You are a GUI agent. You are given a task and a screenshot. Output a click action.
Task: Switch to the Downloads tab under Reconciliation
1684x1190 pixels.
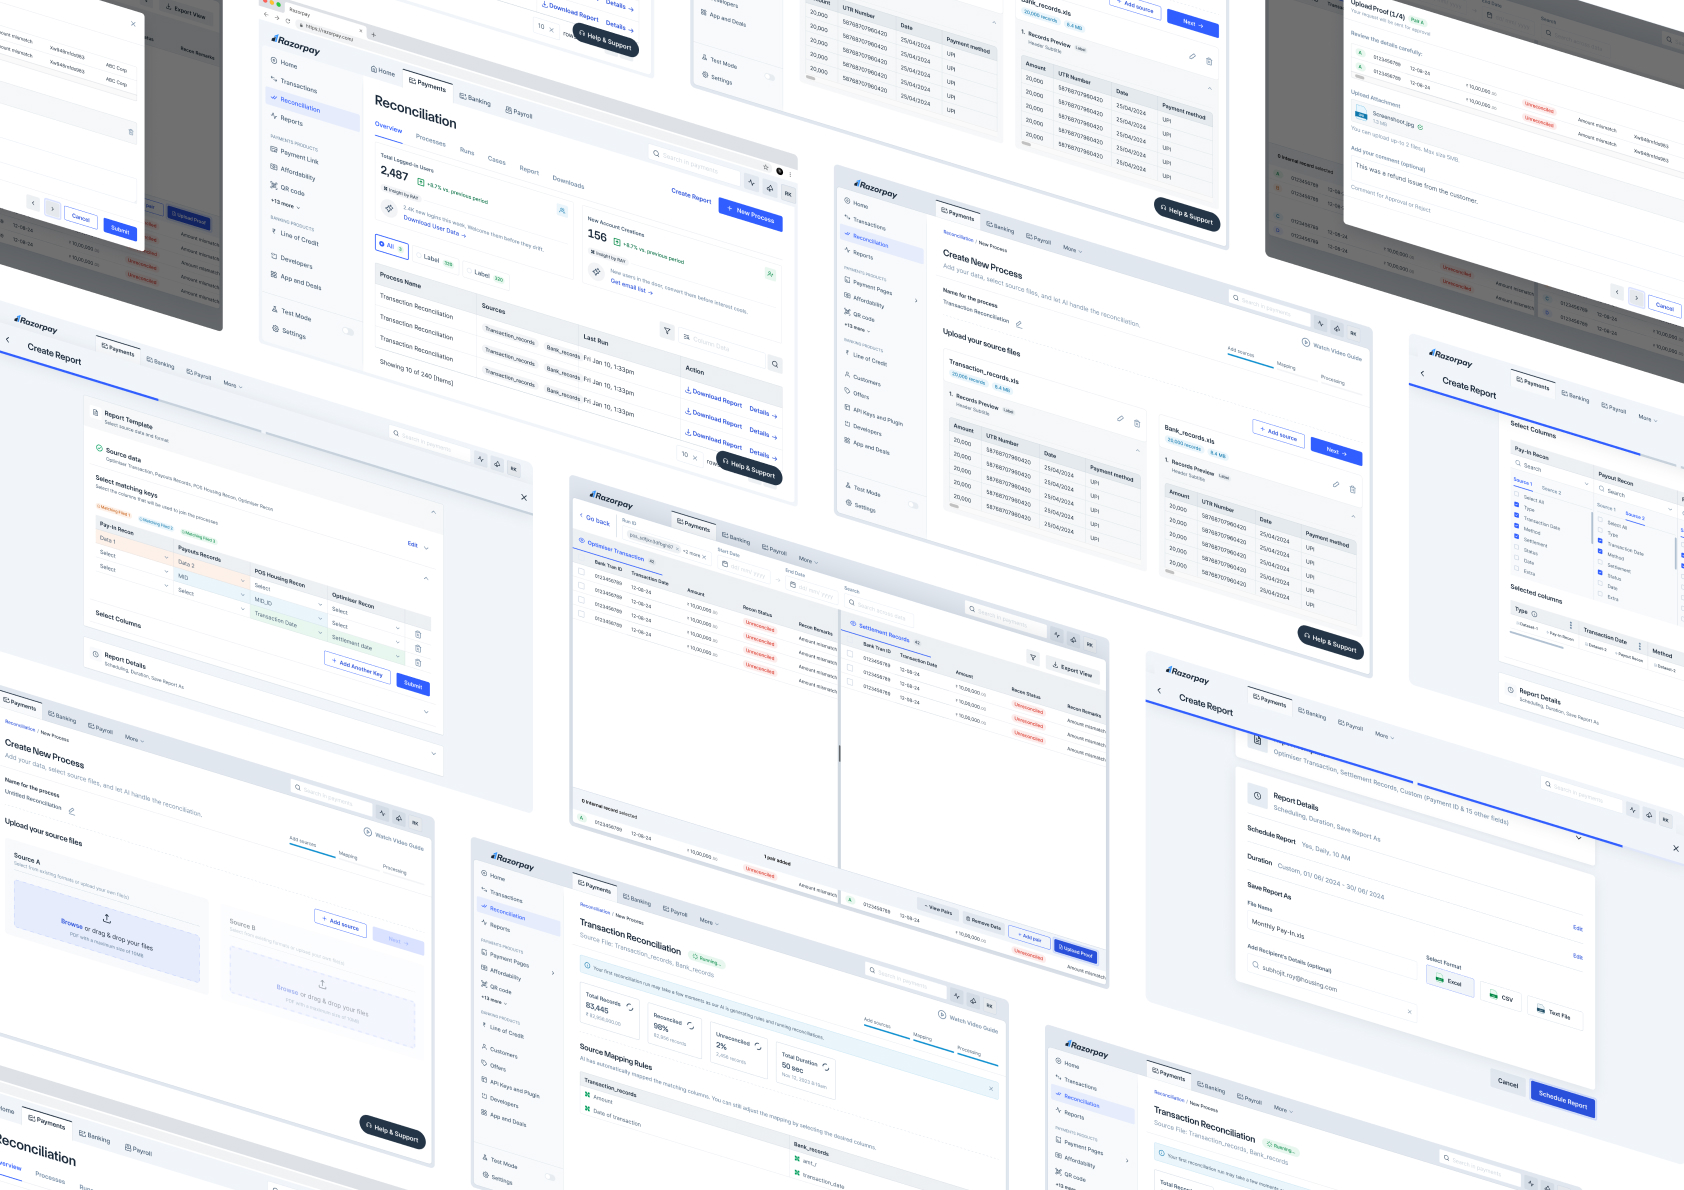coord(569,182)
